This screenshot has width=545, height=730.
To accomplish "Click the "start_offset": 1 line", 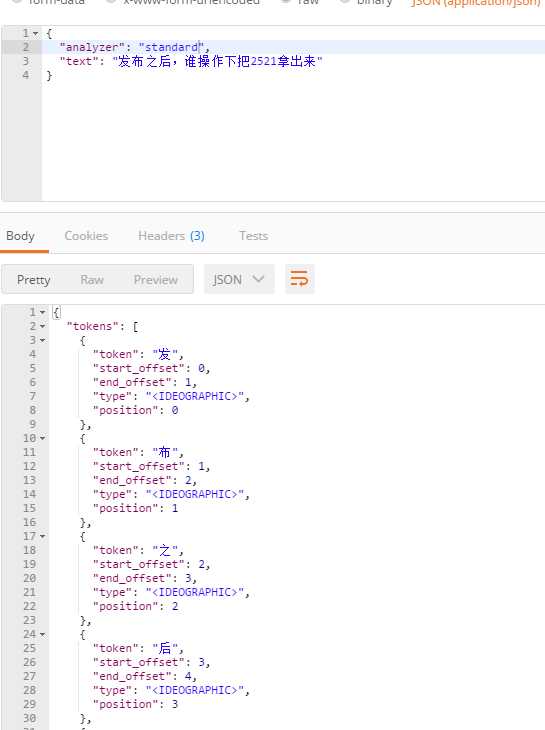I will [151, 466].
